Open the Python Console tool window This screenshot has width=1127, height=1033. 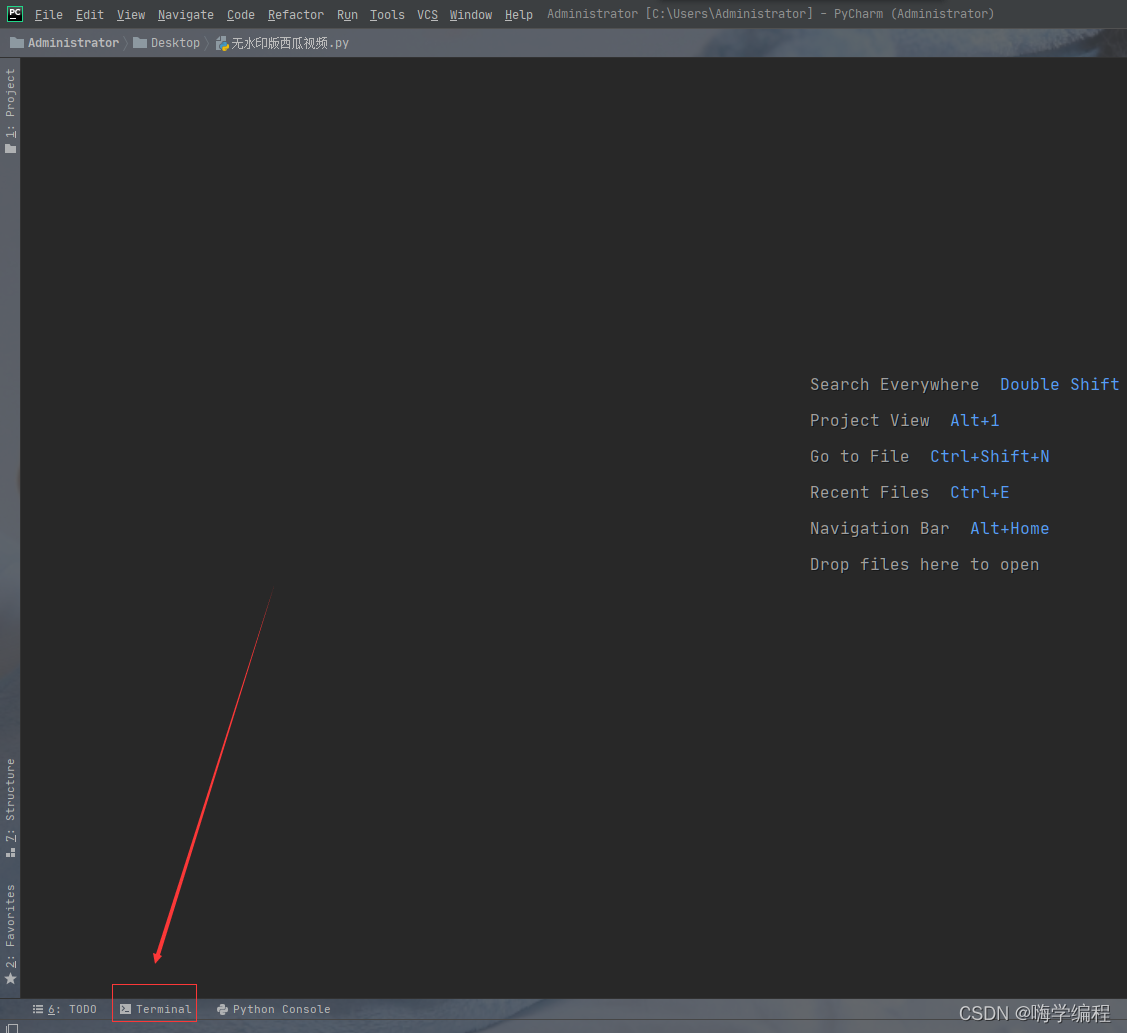(x=274, y=1009)
